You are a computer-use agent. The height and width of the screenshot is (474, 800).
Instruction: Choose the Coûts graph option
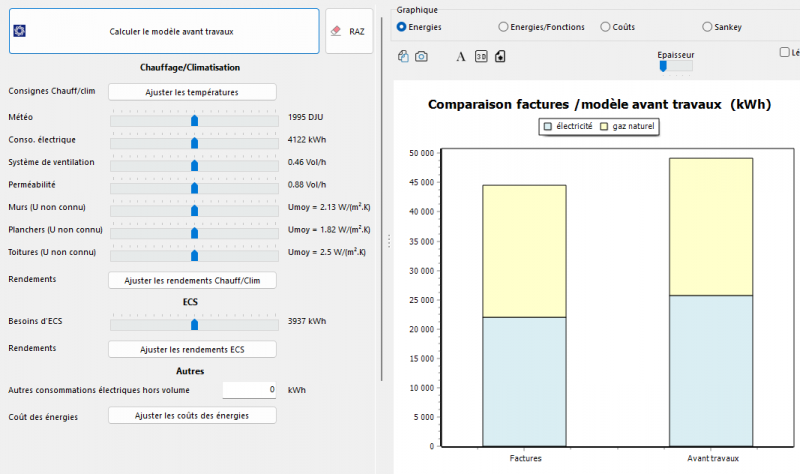point(606,27)
